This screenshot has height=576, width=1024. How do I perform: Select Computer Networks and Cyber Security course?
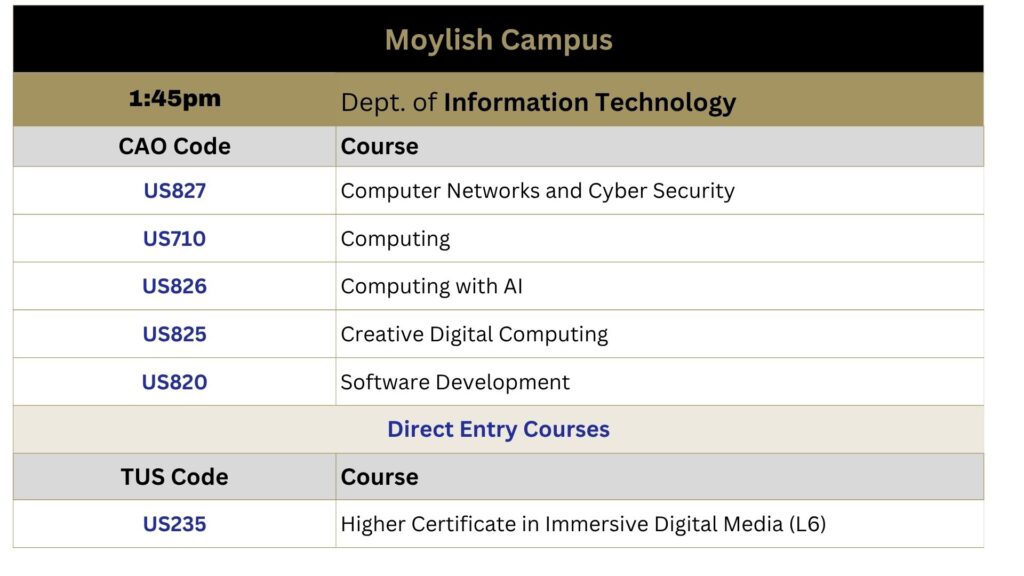tap(537, 191)
